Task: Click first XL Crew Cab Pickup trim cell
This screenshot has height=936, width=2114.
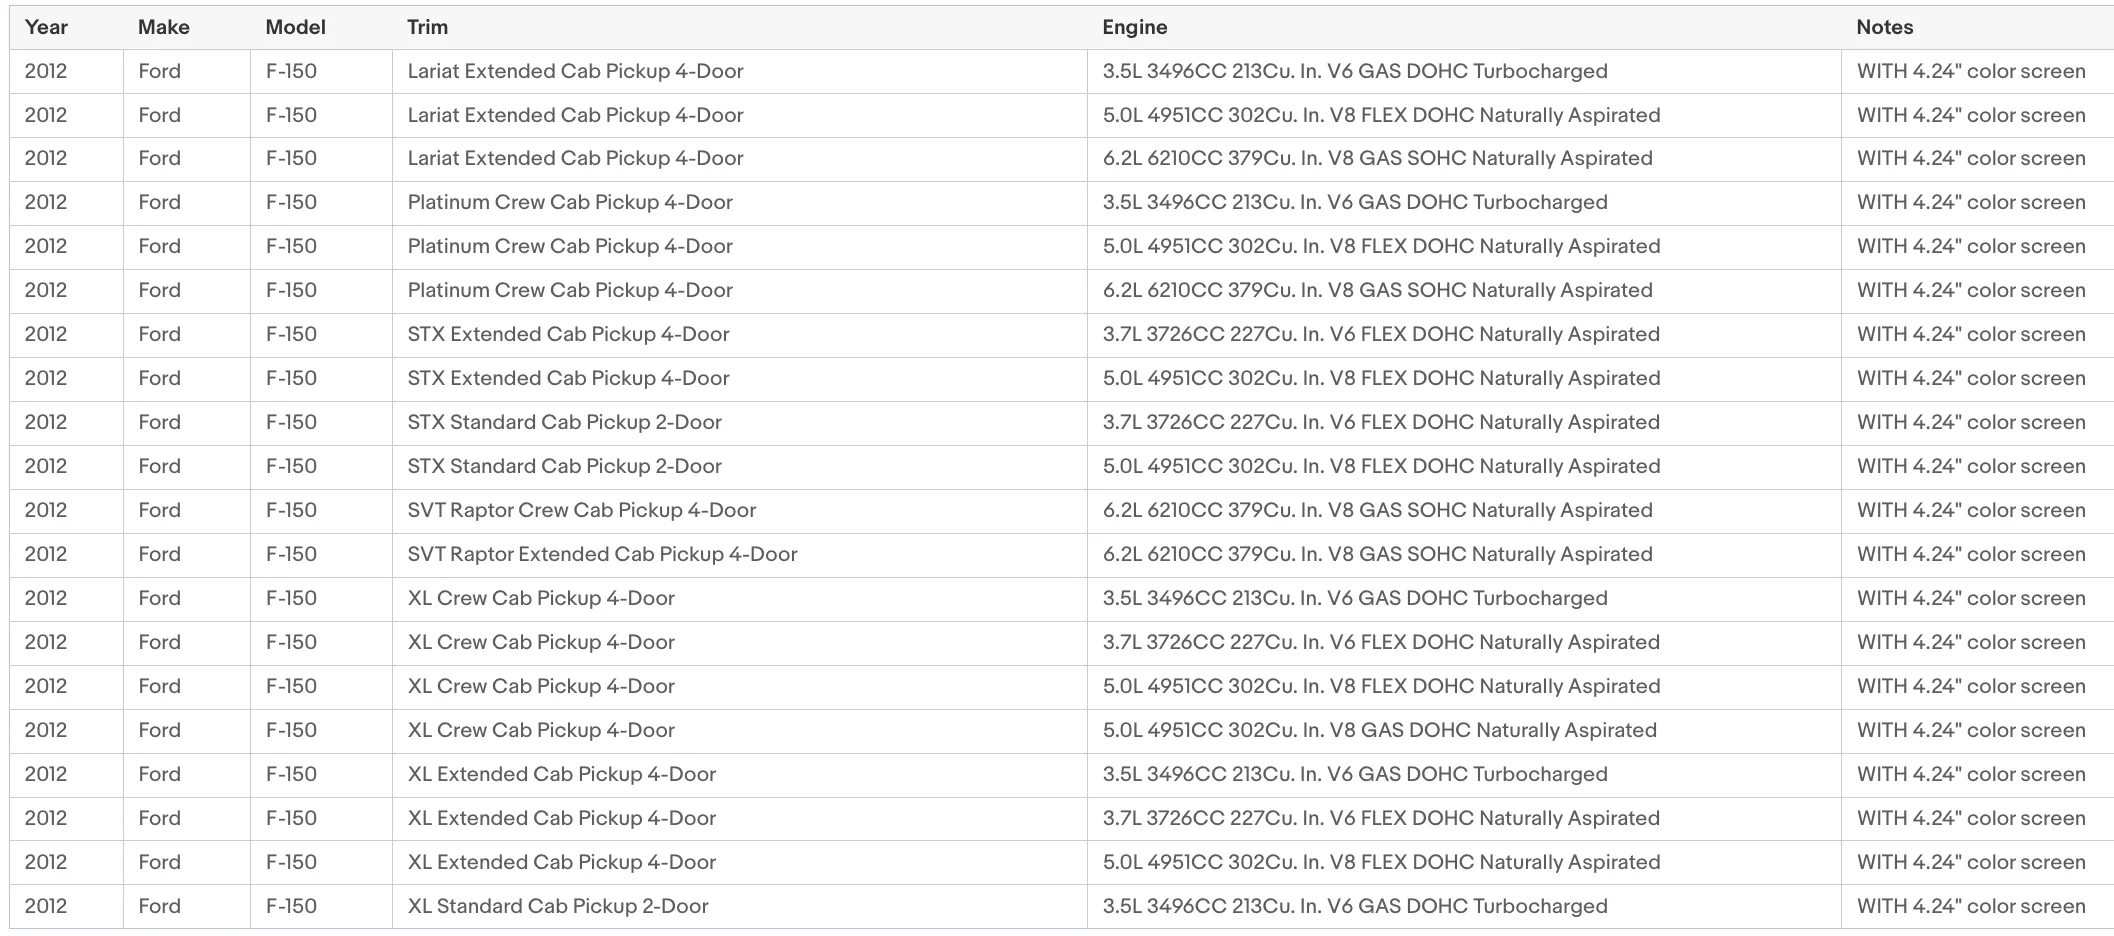Action: (x=740, y=599)
